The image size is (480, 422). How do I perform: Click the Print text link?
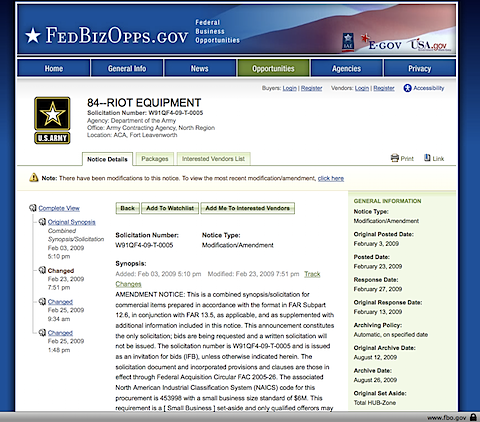click(407, 159)
